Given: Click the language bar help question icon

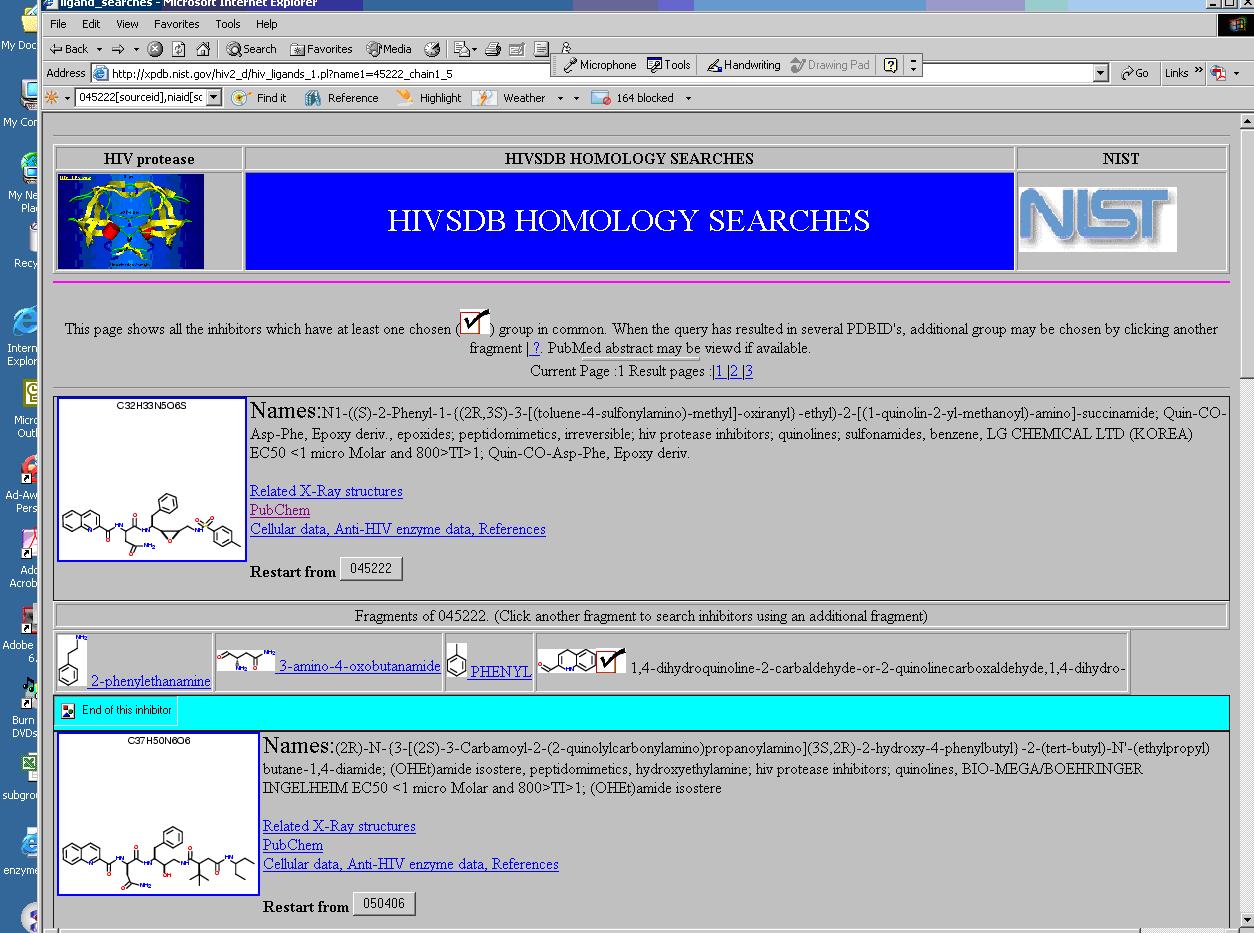Looking at the screenshot, I should tap(889, 65).
